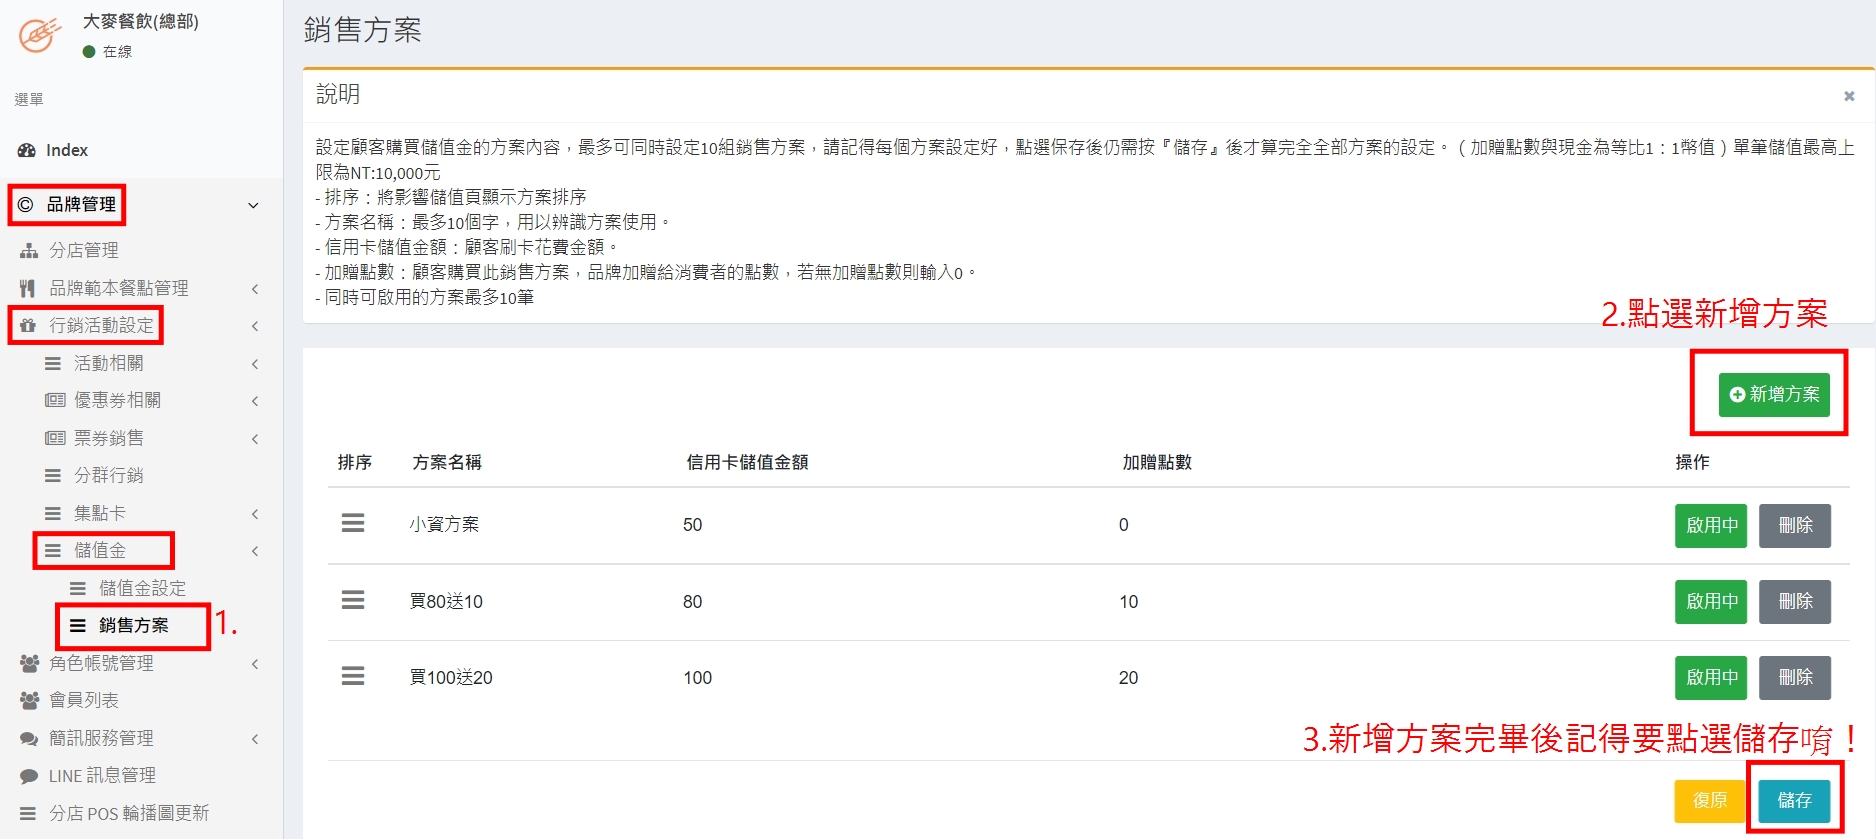Expand the 品牌範本餐點管理 submenu arrow

(x=255, y=289)
